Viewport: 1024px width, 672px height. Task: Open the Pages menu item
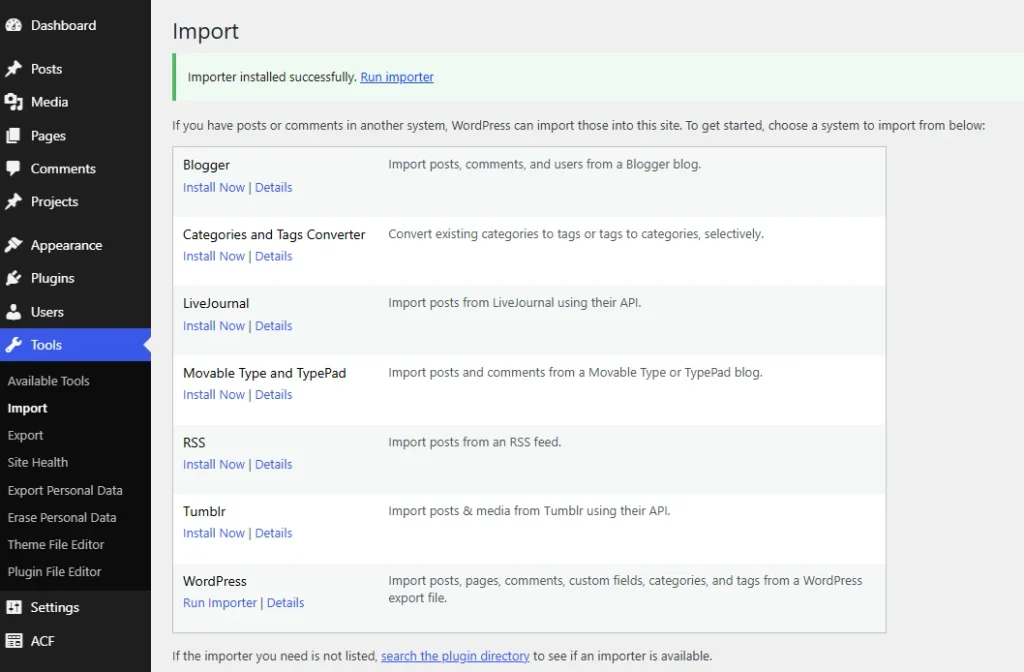(48, 136)
